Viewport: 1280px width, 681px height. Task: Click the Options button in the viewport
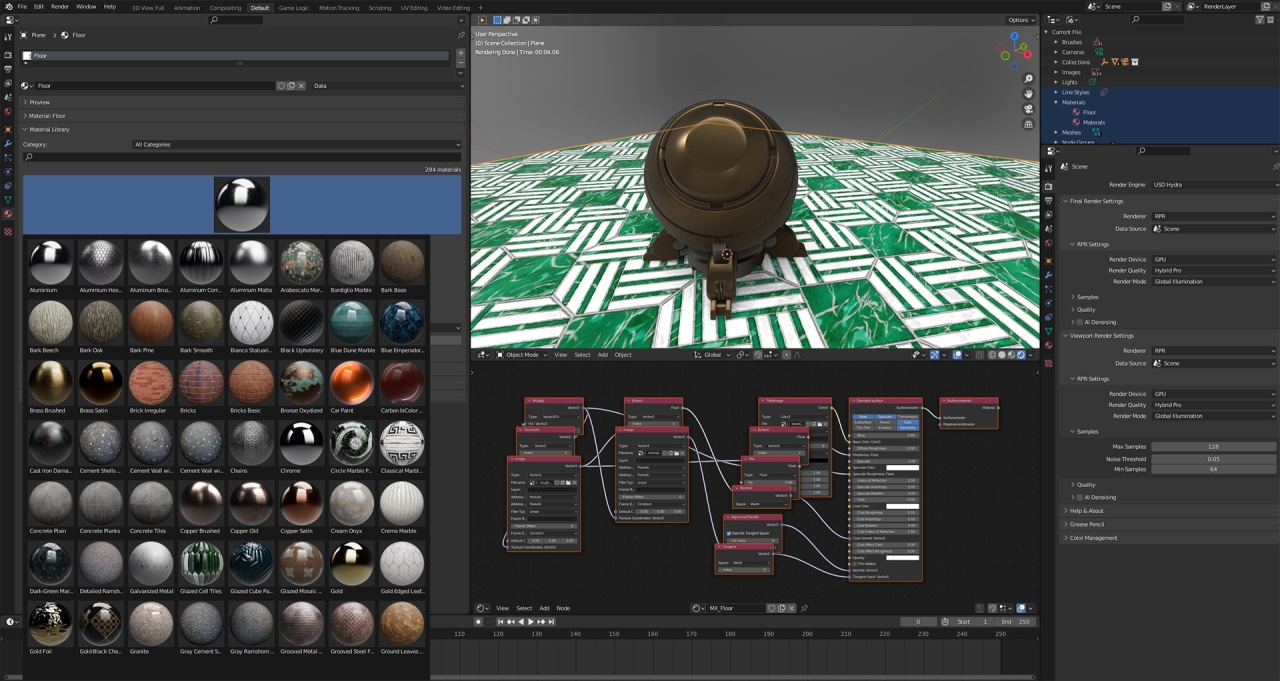pos(1019,19)
